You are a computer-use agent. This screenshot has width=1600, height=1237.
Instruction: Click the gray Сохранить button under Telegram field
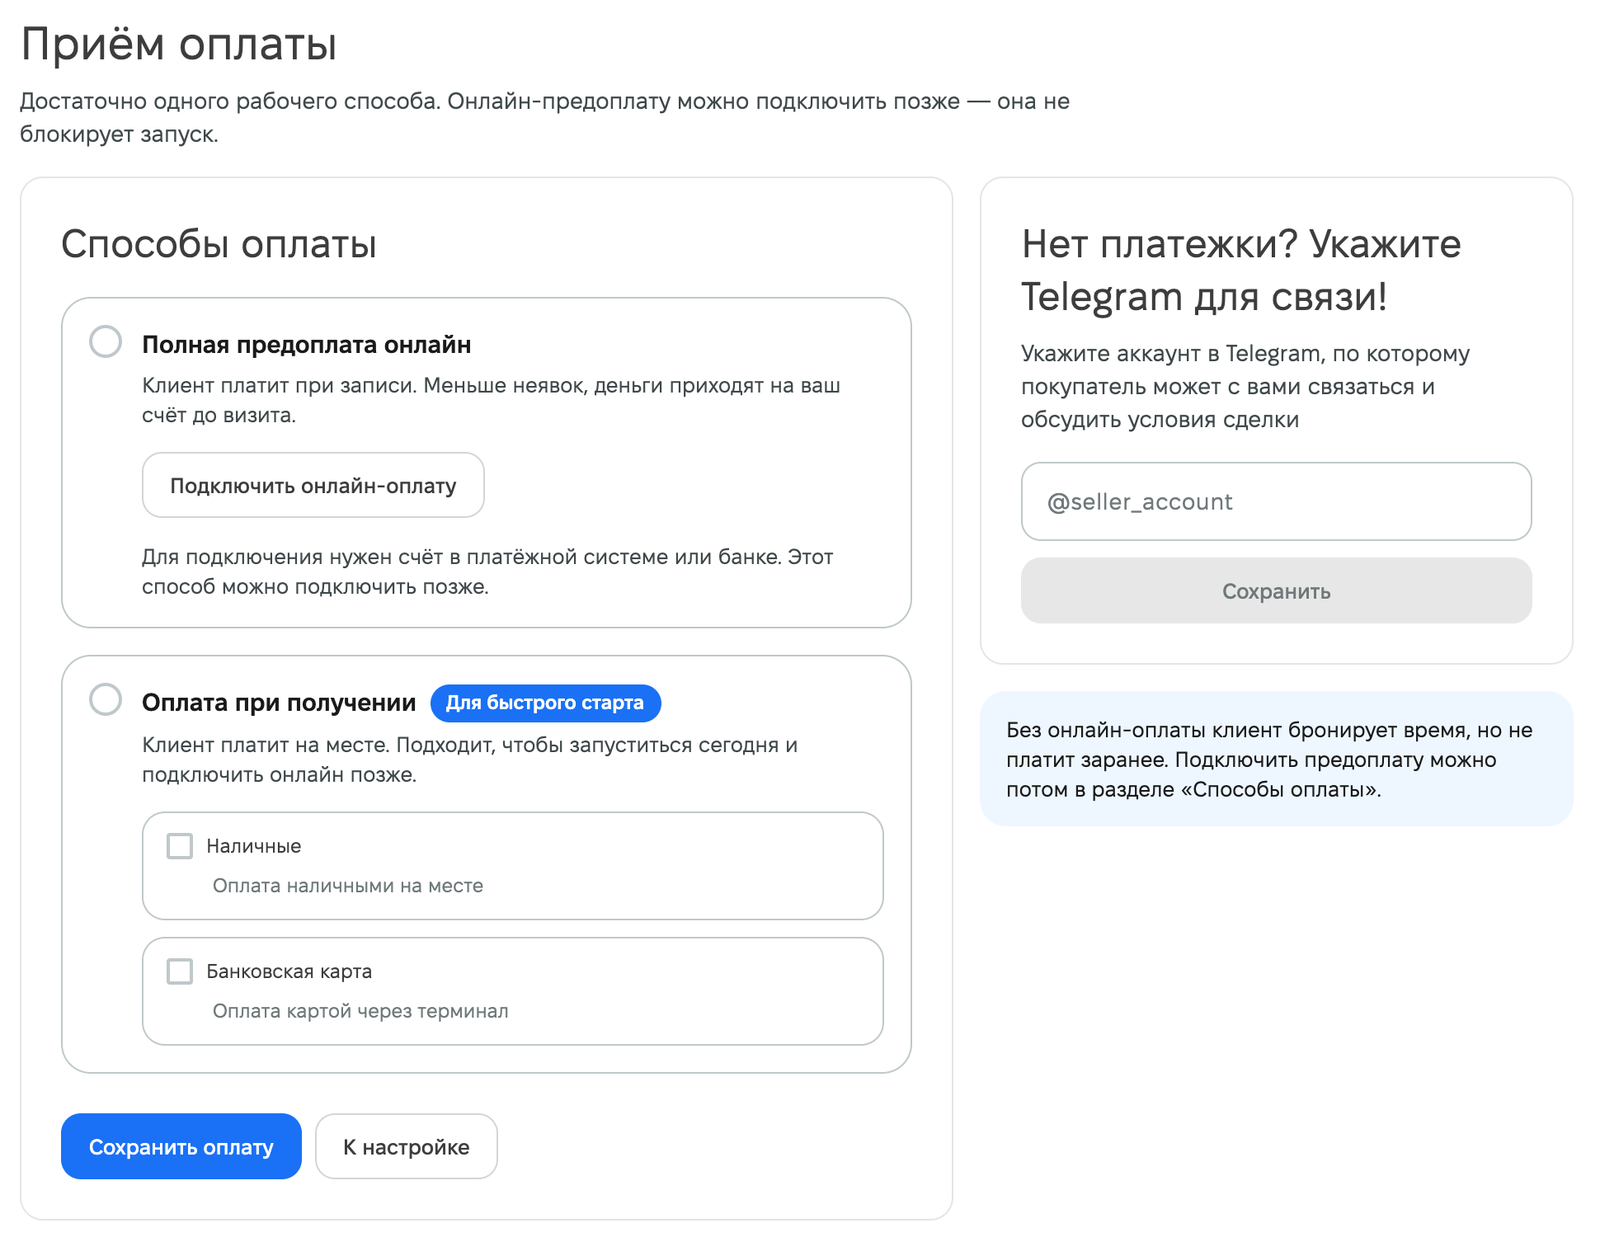(x=1276, y=591)
